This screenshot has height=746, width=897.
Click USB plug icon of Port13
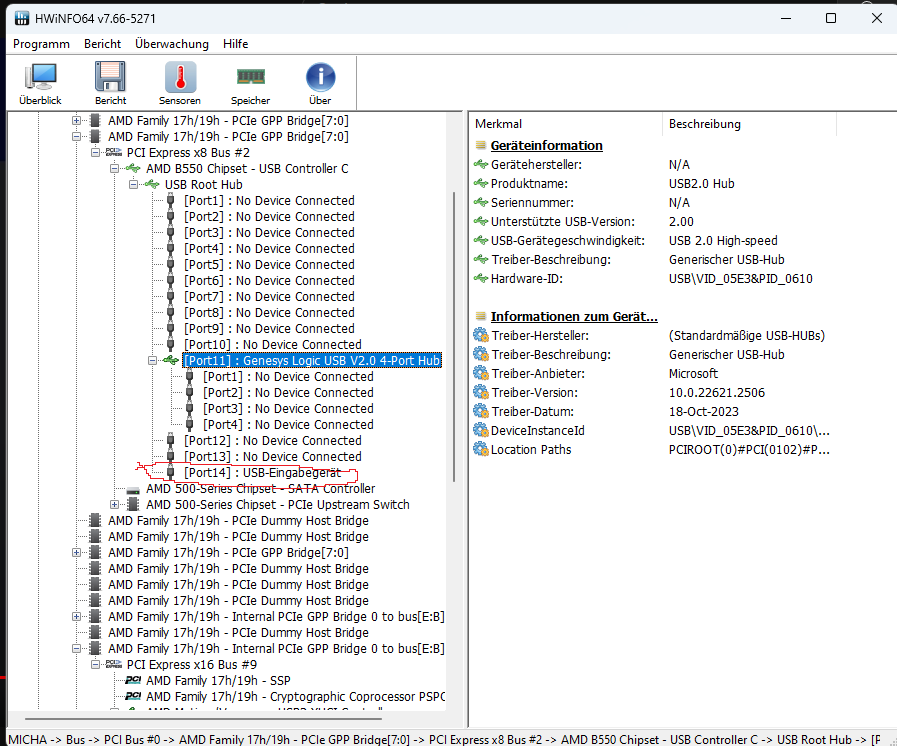tap(170, 456)
